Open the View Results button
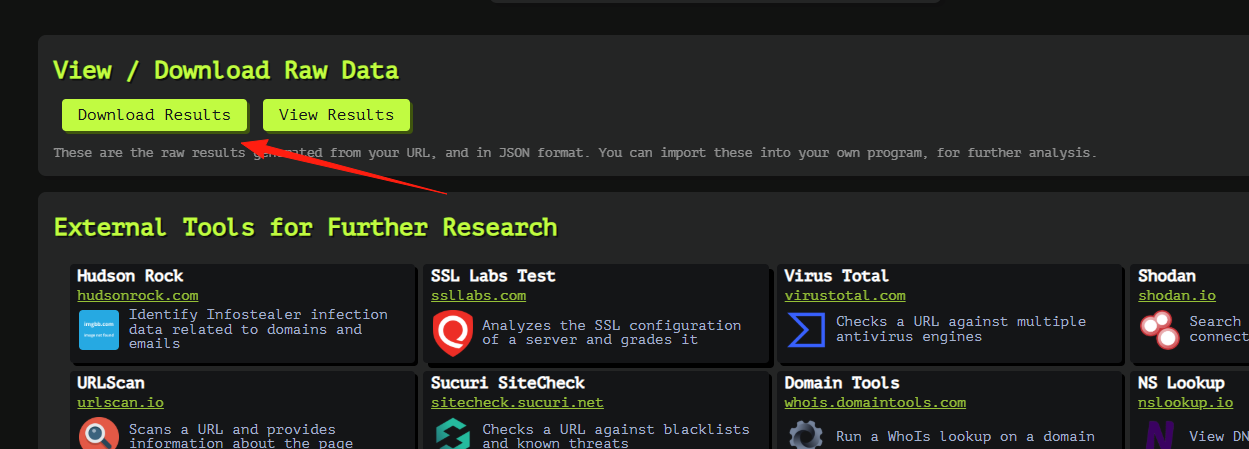 click(336, 115)
